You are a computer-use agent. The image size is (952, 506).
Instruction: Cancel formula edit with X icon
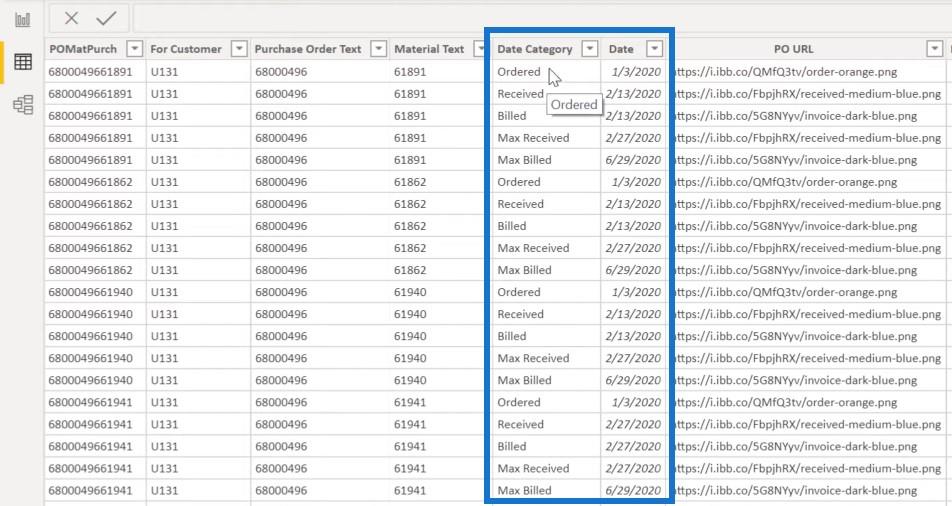71,18
